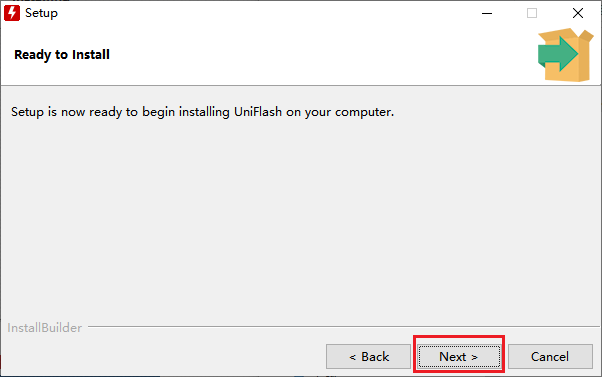Click the "Setup" window title text
Image resolution: width=602 pixels, height=377 pixels.
[41, 13]
